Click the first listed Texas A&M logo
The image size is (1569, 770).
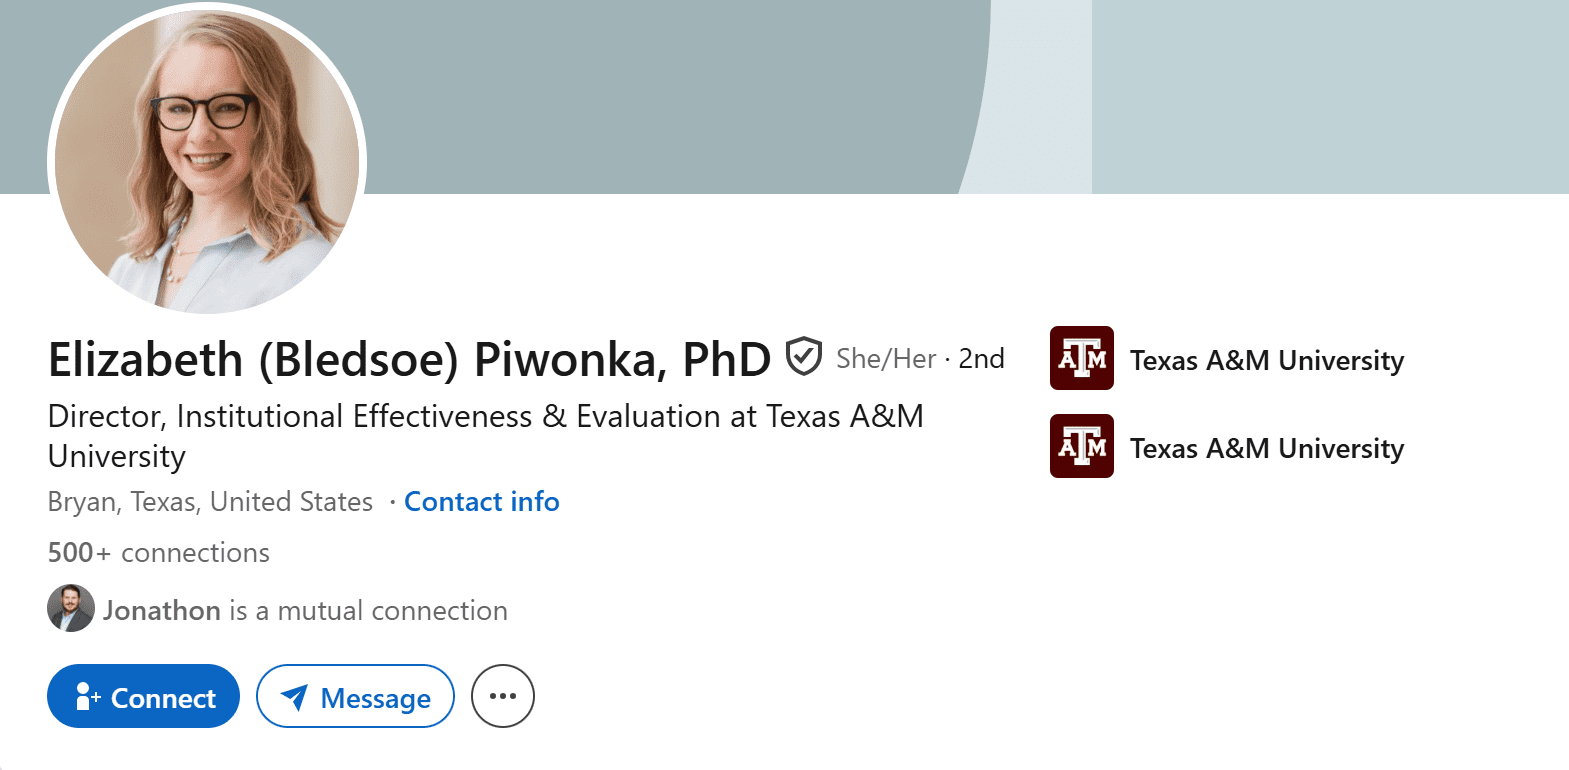click(1081, 358)
